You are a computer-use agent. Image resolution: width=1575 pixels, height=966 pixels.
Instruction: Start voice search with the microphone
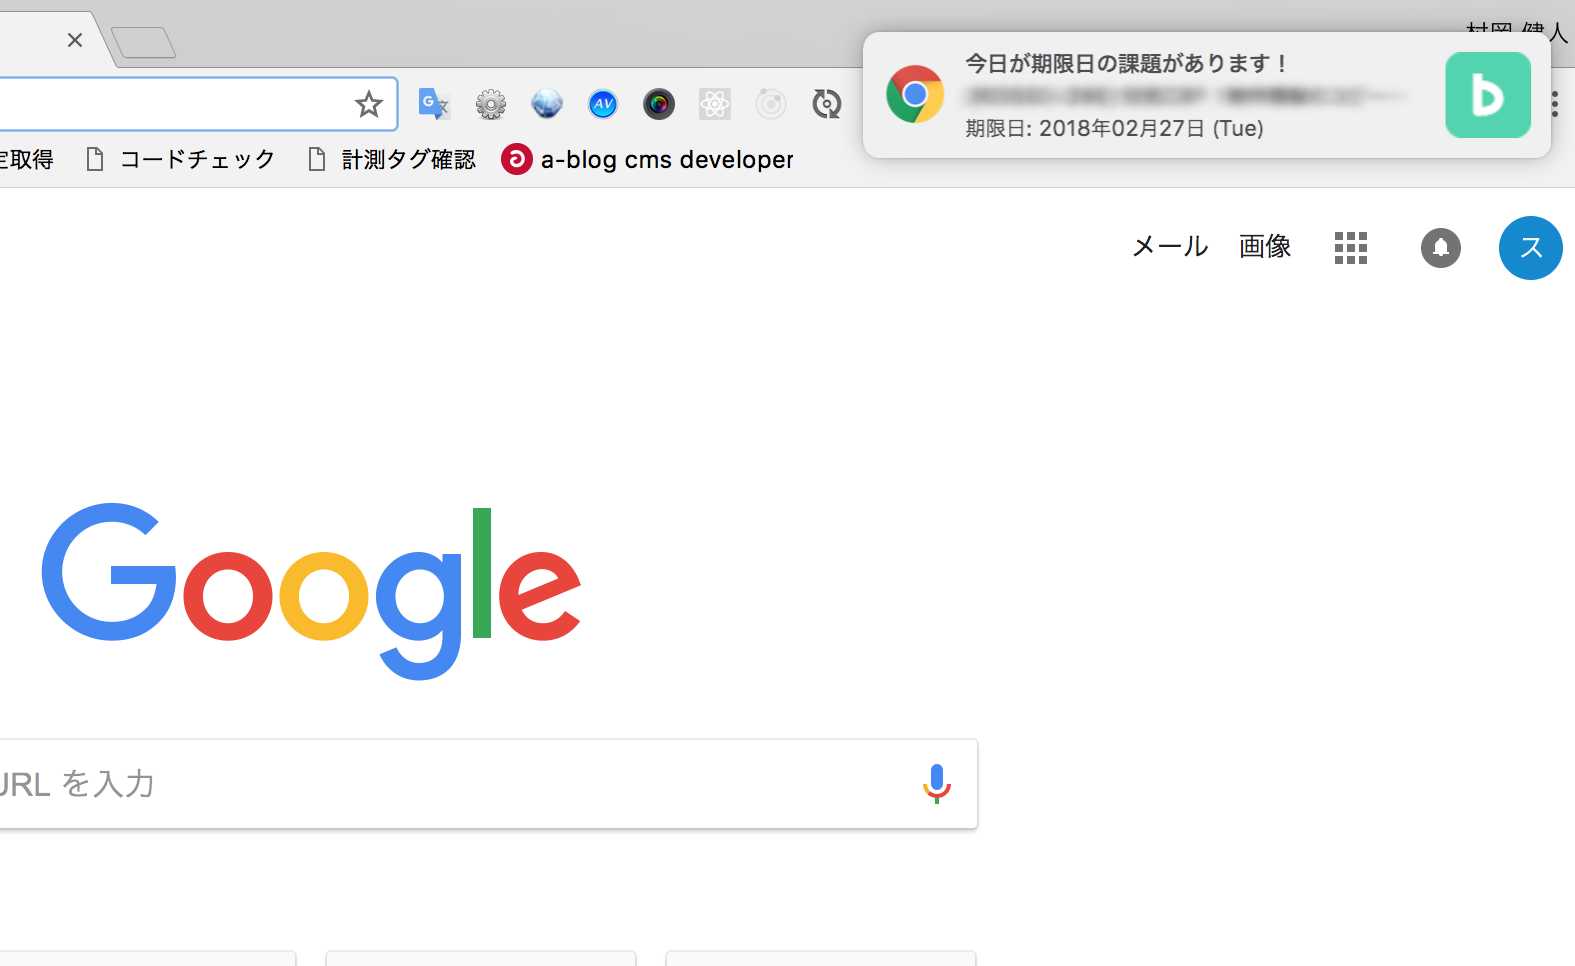click(x=937, y=784)
